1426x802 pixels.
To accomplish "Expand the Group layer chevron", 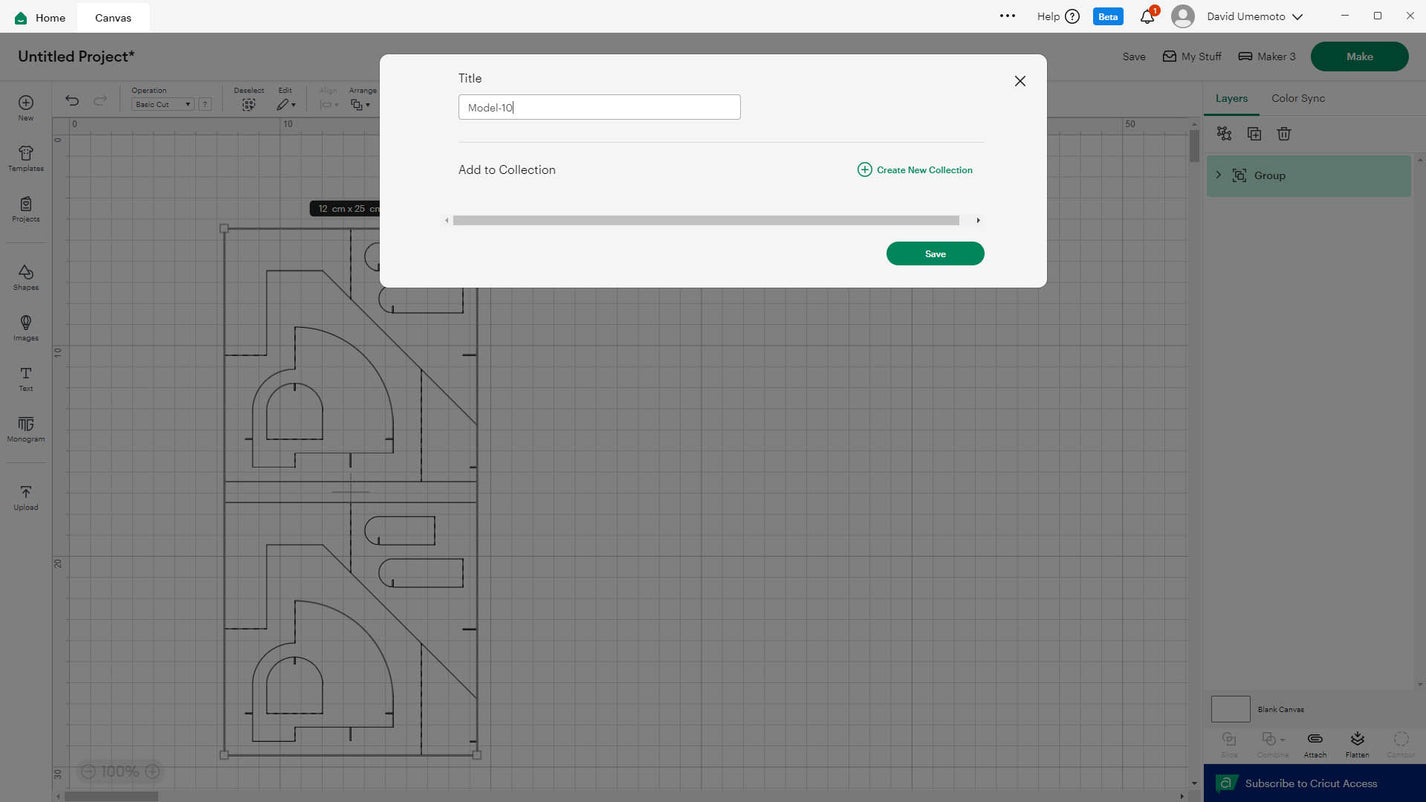I will (x=1218, y=175).
